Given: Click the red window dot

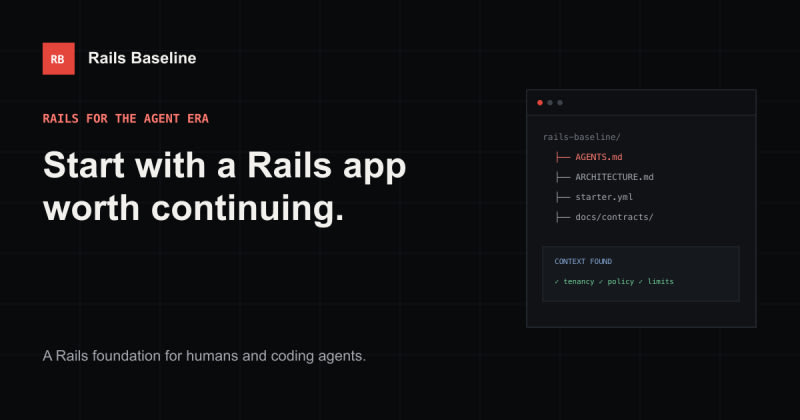Looking at the screenshot, I should 540,103.
